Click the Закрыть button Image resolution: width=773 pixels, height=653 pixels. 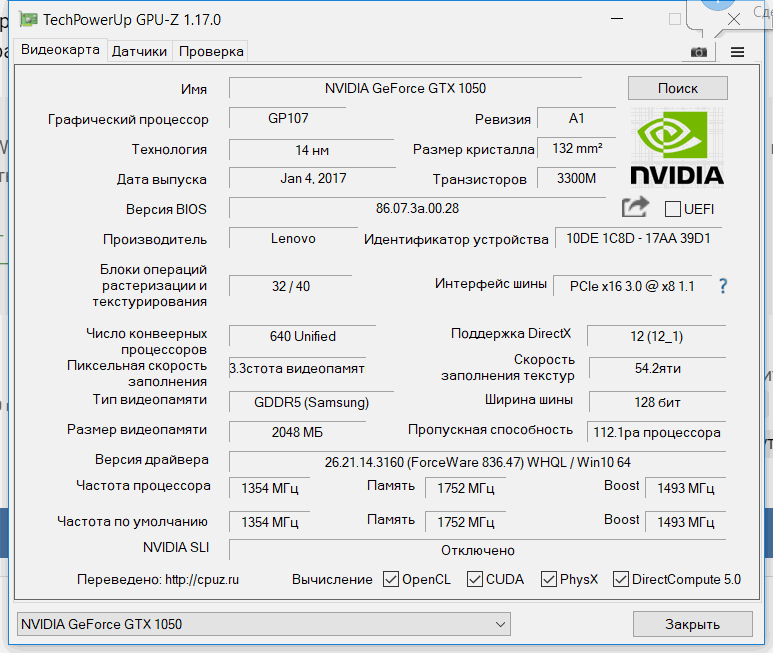[693, 624]
